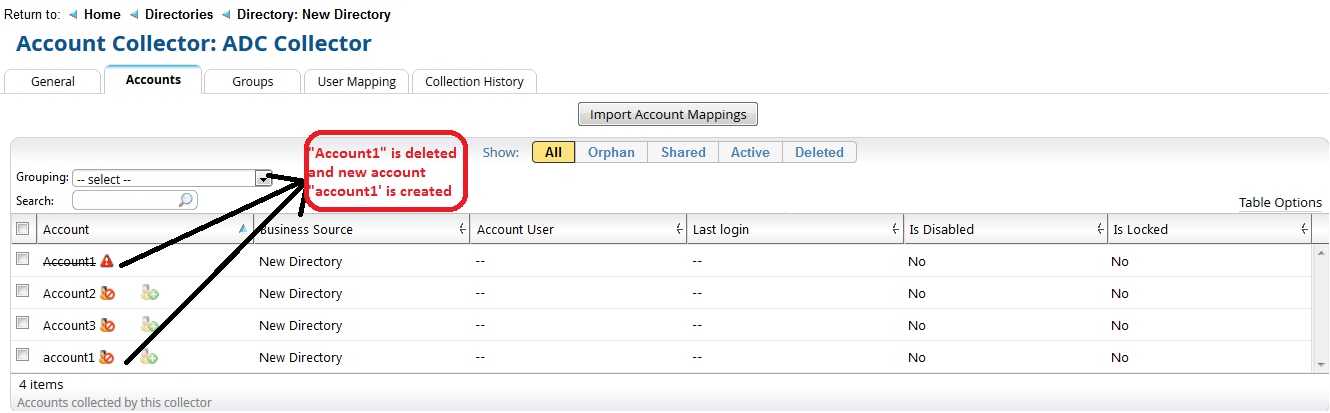
Task: Check the box for the Account2 row
Action: tap(22, 290)
